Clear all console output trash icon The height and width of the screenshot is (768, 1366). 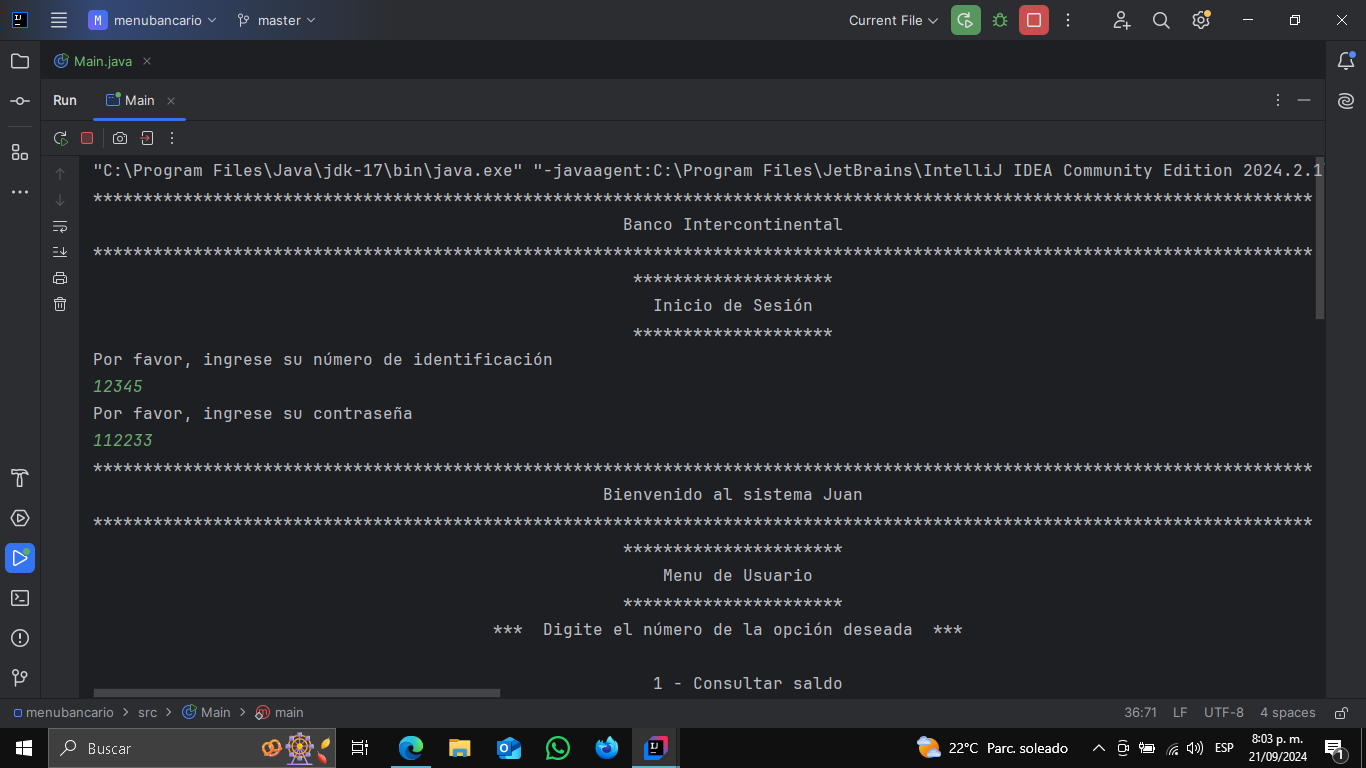[x=60, y=304]
